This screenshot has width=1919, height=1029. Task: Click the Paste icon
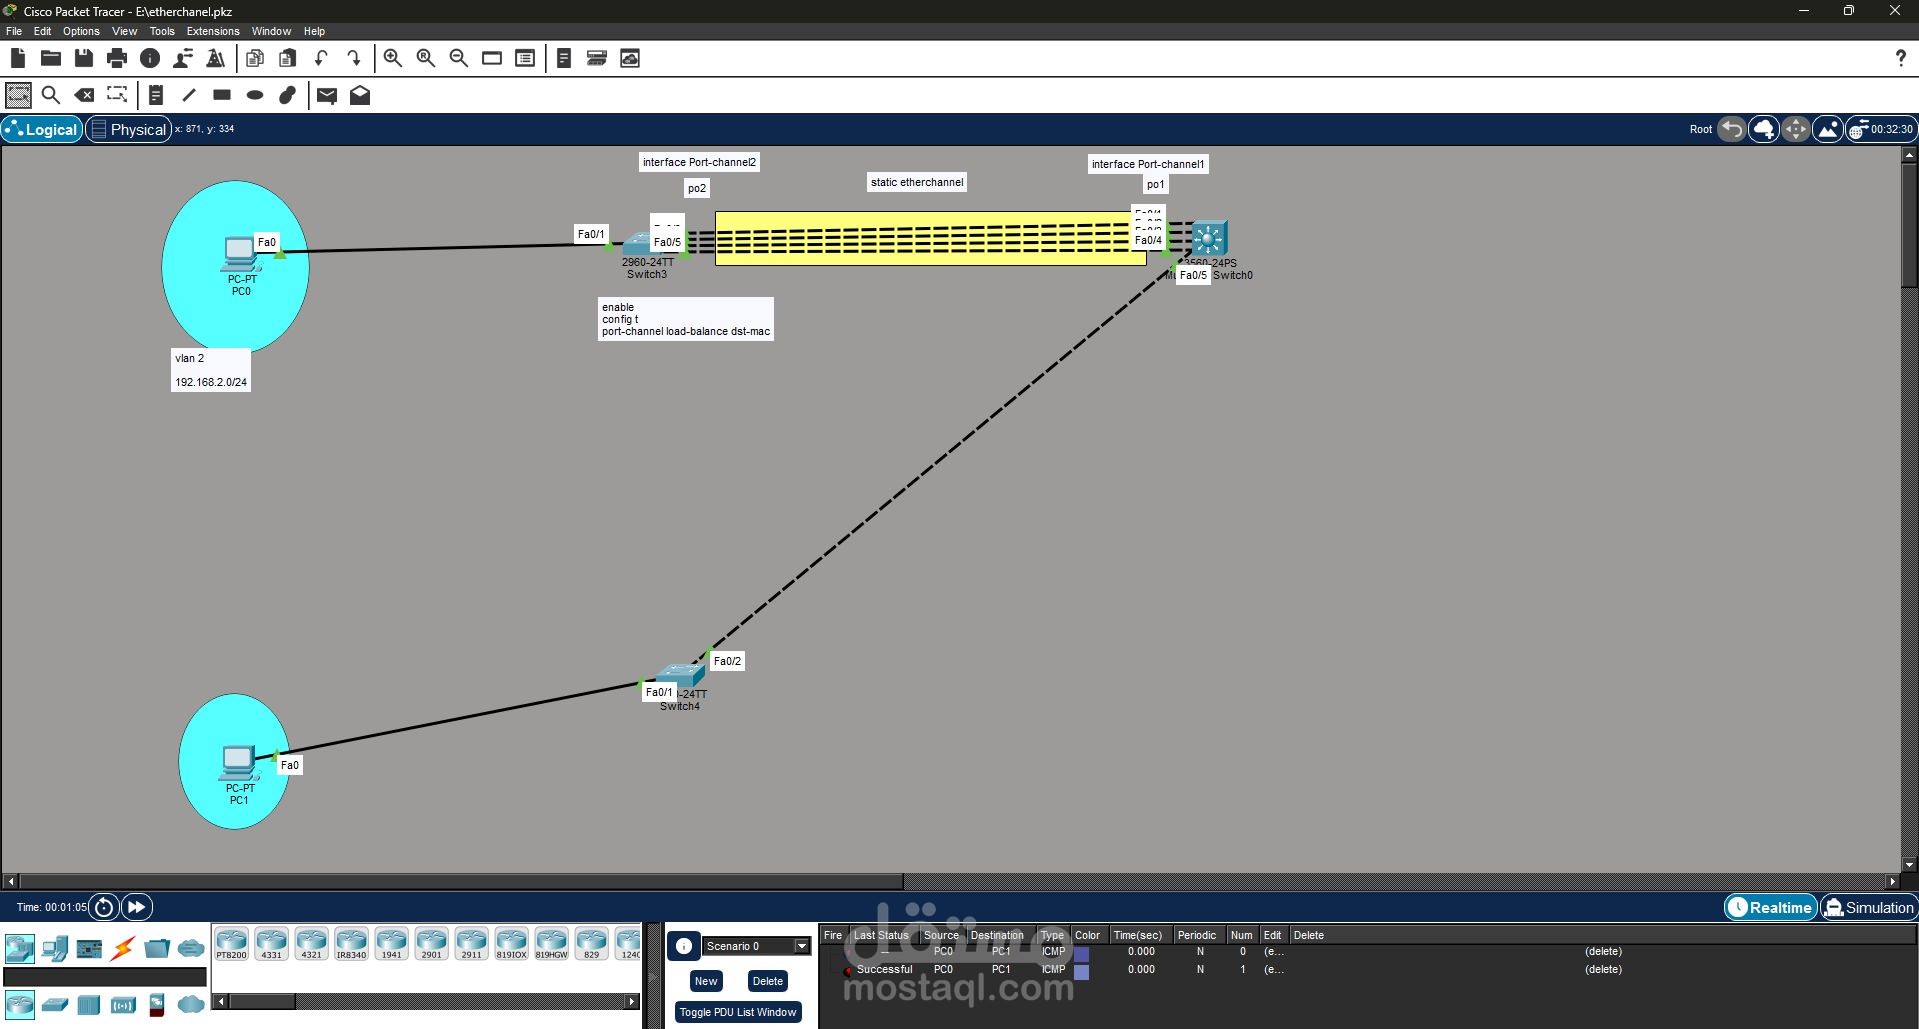click(x=288, y=58)
